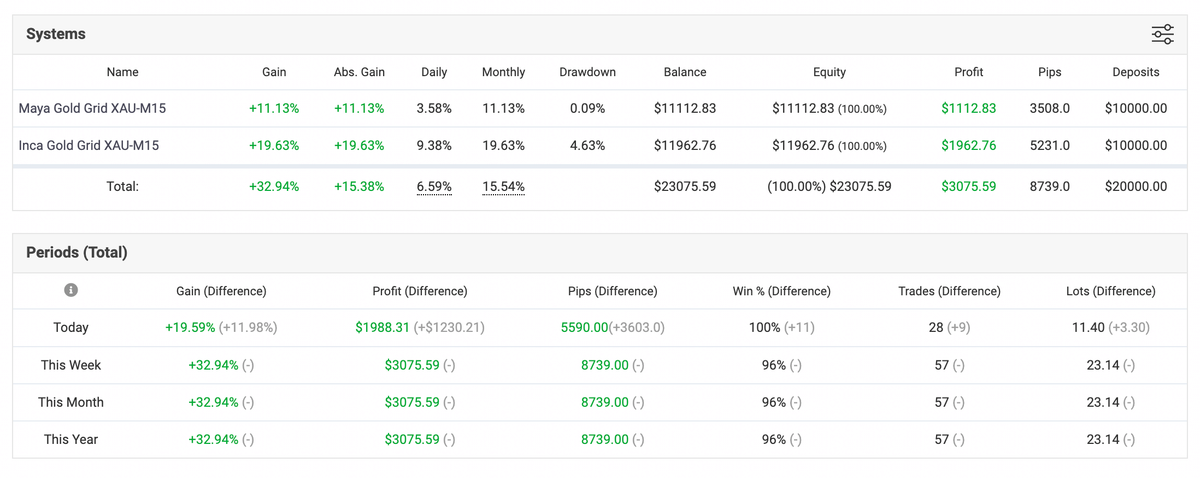Sort systems by Gain column header
This screenshot has width=1200, height=478.
point(274,72)
